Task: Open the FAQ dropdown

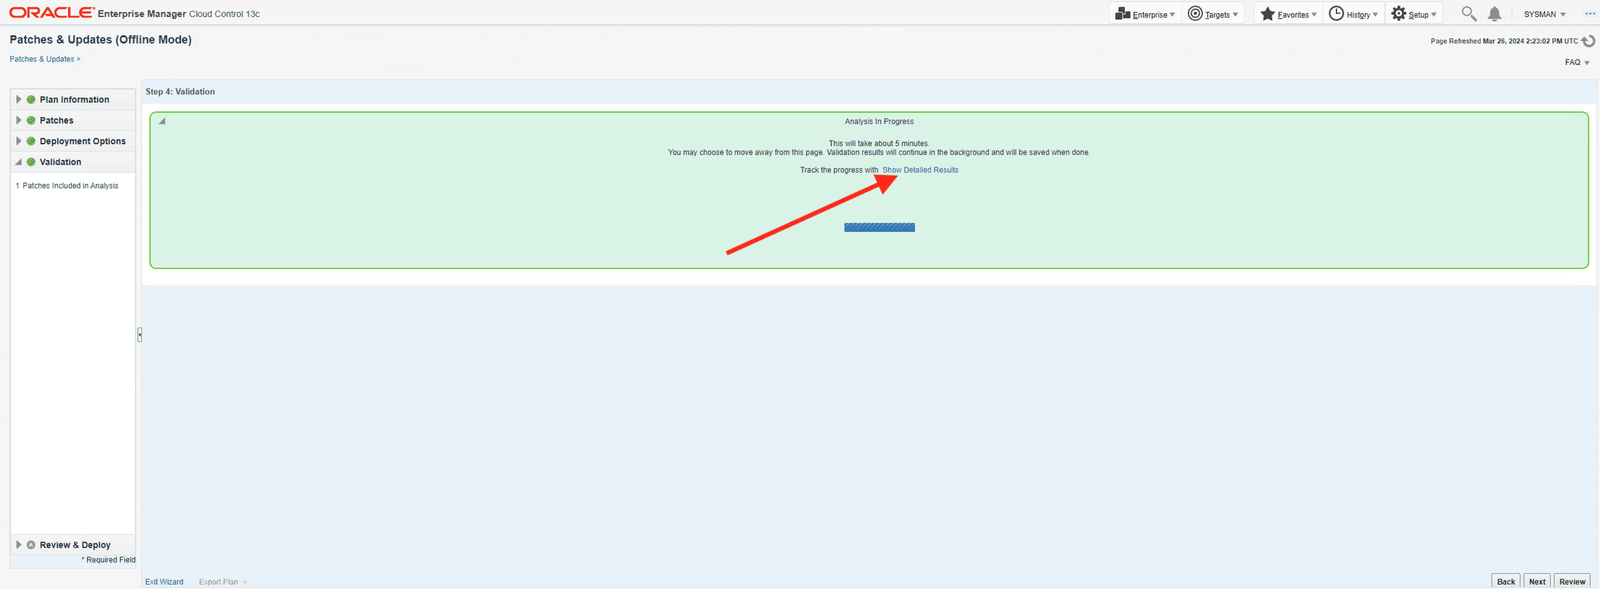Action: [x=1577, y=62]
